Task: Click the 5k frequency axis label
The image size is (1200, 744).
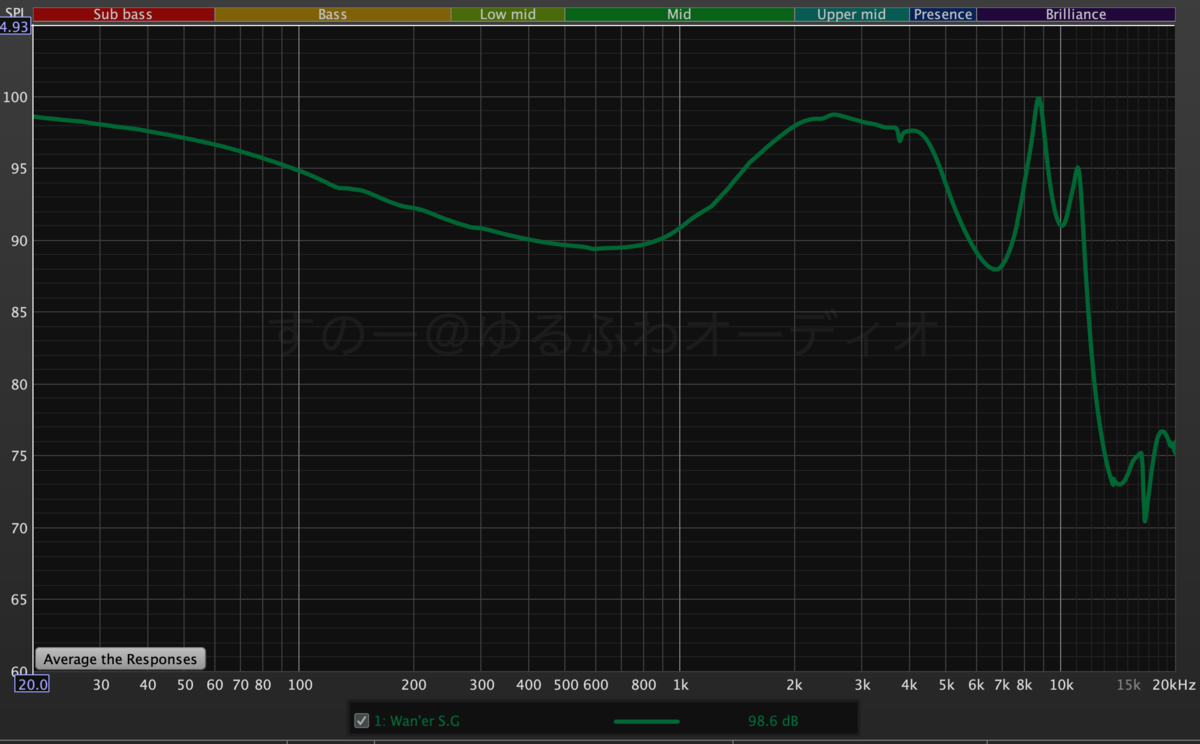Action: pos(946,685)
